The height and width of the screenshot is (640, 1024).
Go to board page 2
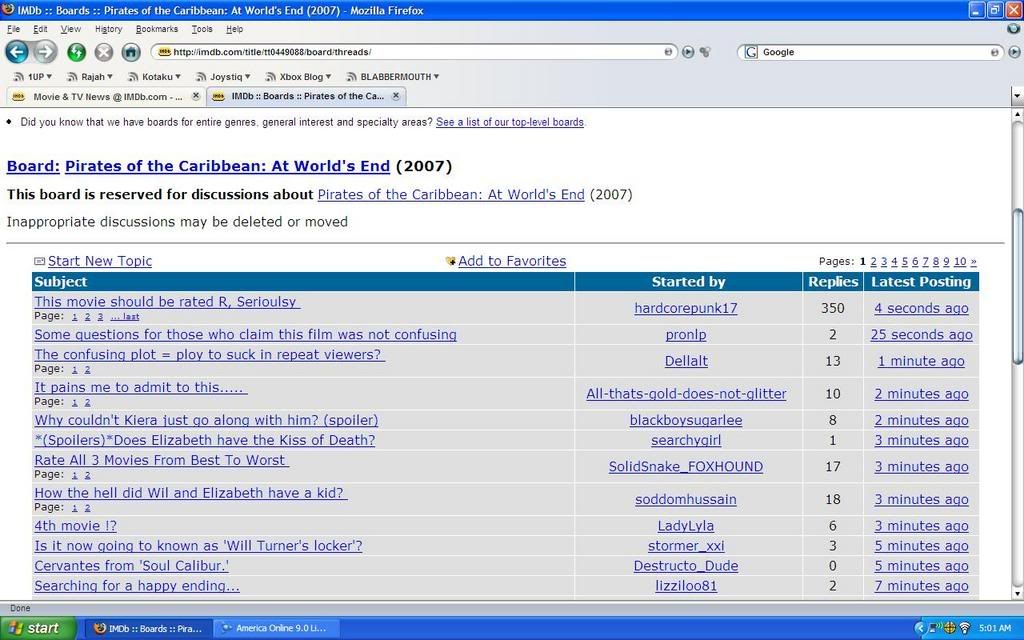pyautogui.click(x=873, y=261)
